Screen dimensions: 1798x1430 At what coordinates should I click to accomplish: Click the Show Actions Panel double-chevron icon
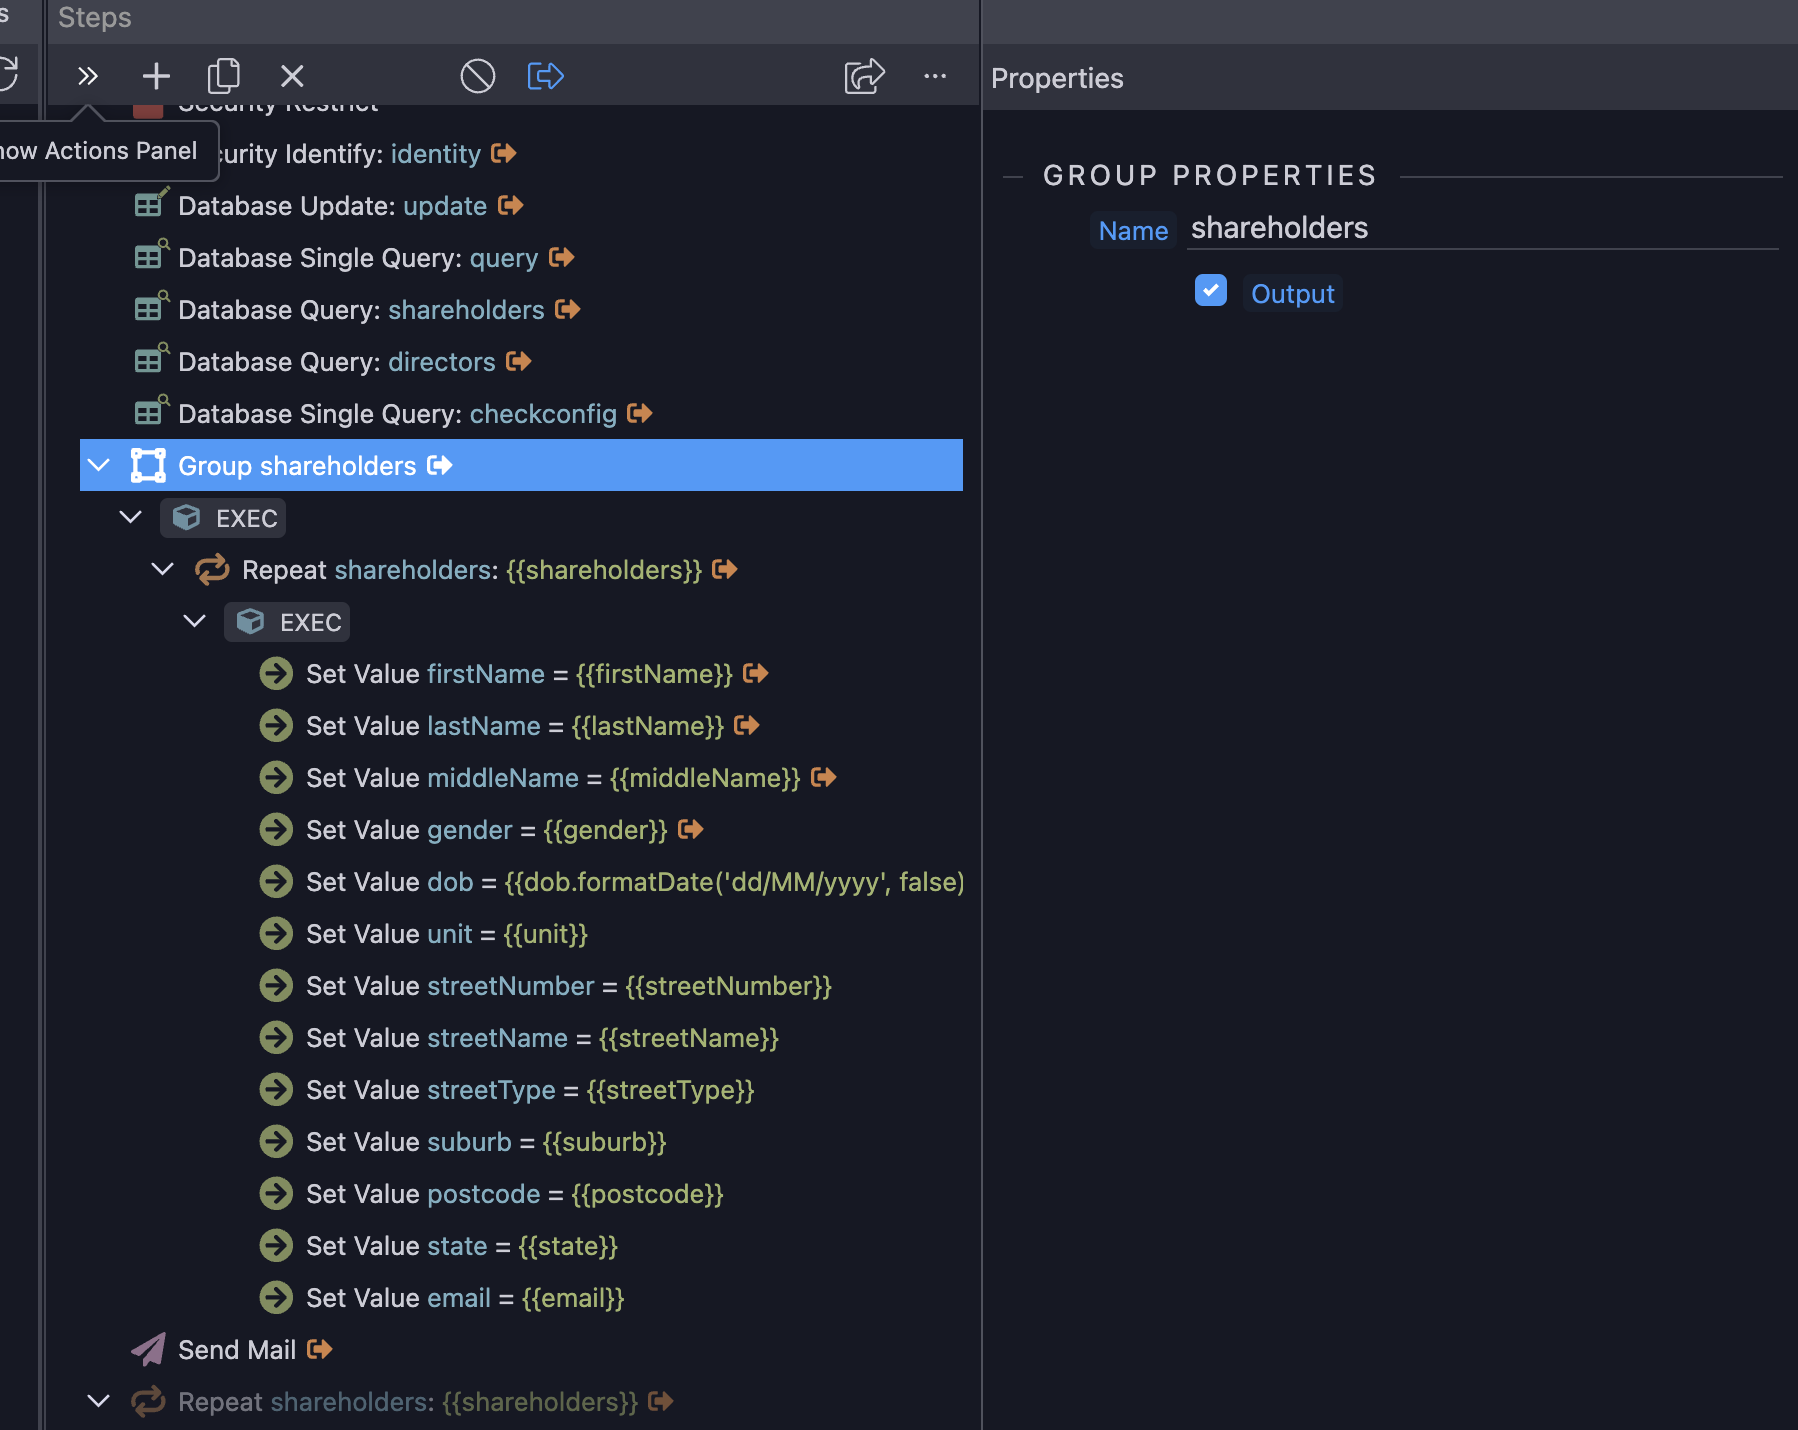pos(88,76)
